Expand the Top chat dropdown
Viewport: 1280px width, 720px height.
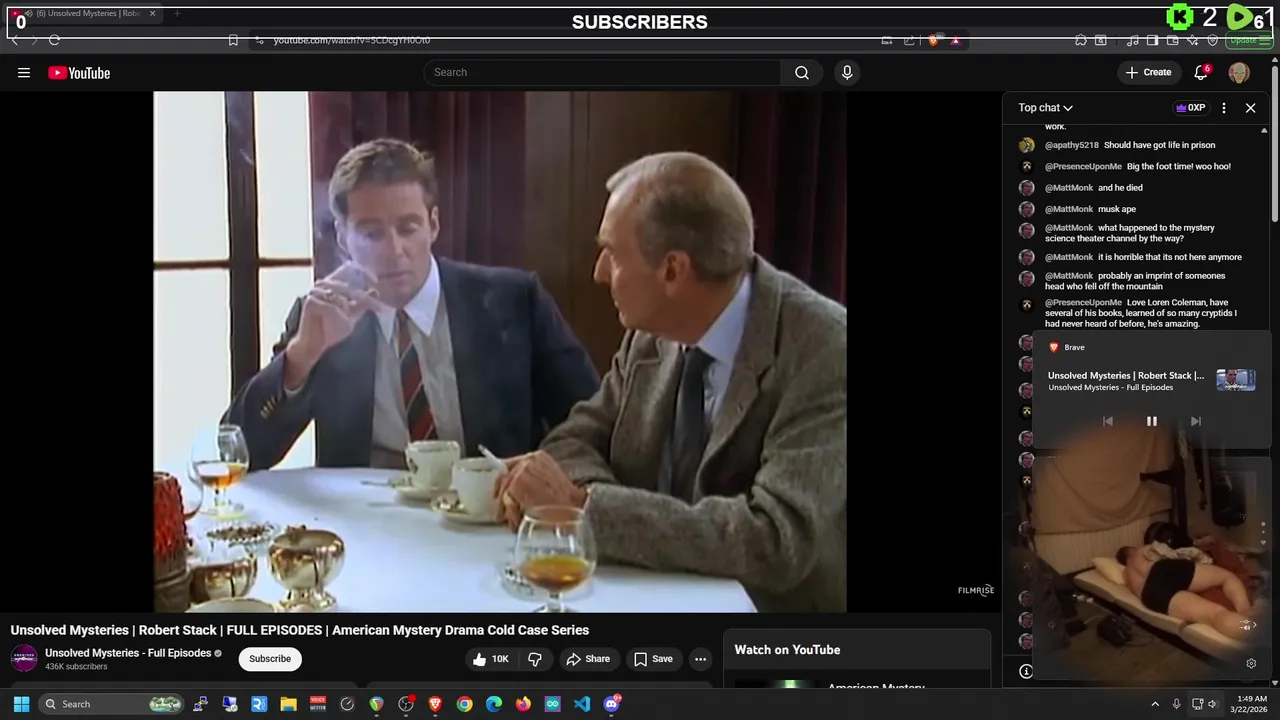pyautogui.click(x=1045, y=108)
